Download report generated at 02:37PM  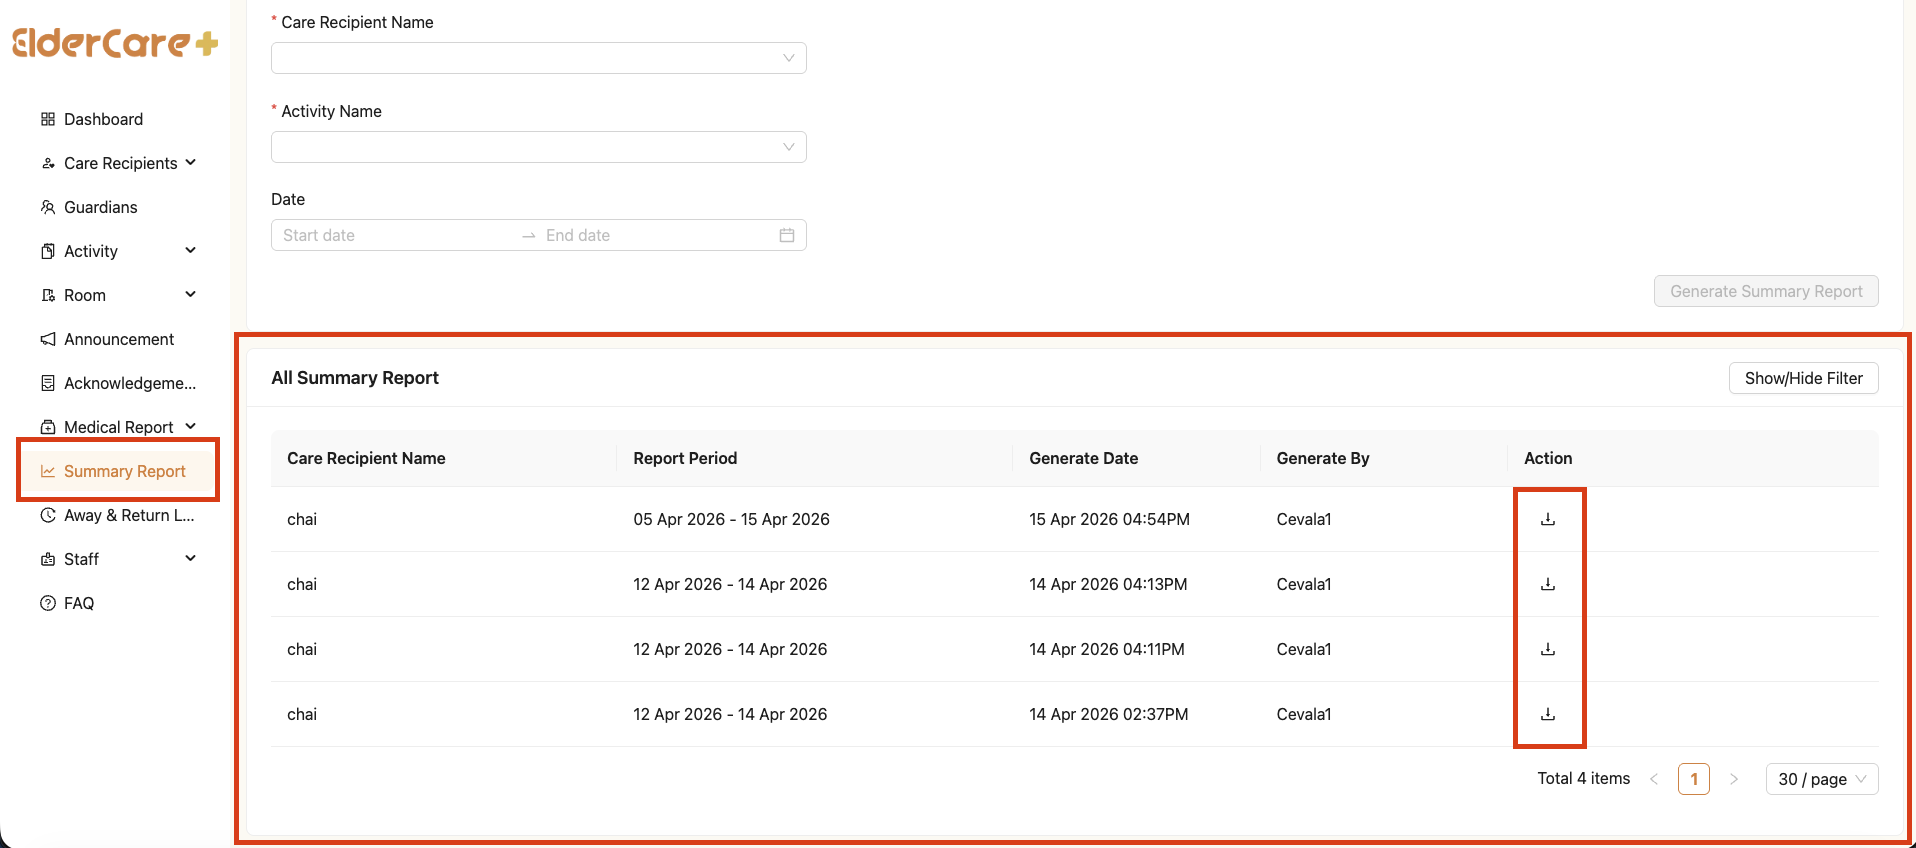click(1547, 714)
